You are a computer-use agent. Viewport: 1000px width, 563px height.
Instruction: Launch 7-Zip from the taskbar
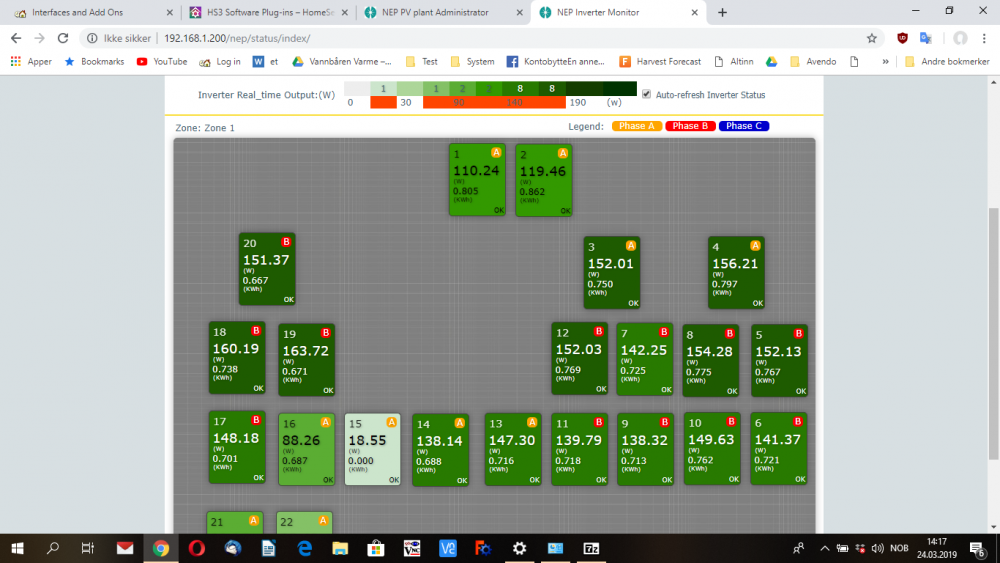[592, 548]
